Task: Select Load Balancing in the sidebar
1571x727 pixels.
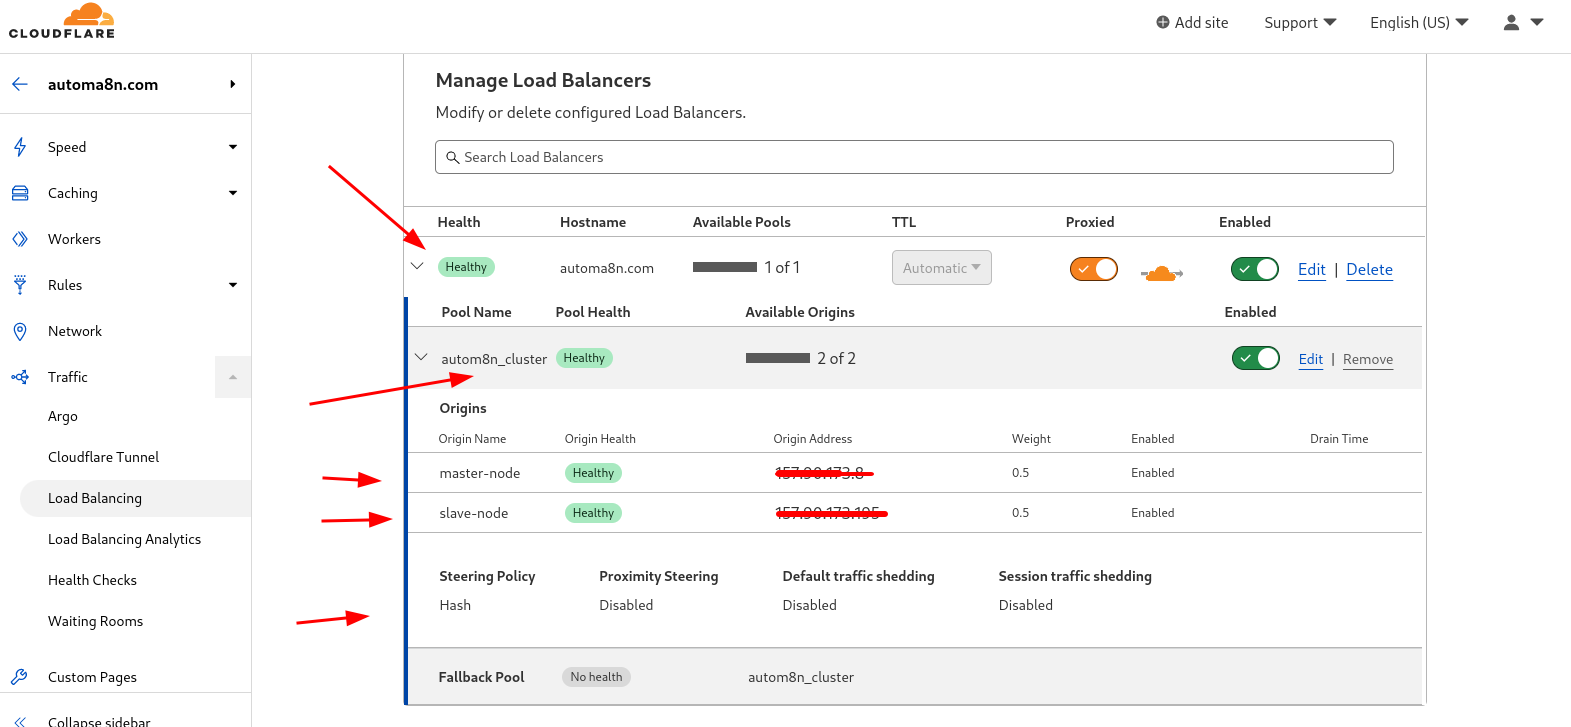Action: pos(95,498)
